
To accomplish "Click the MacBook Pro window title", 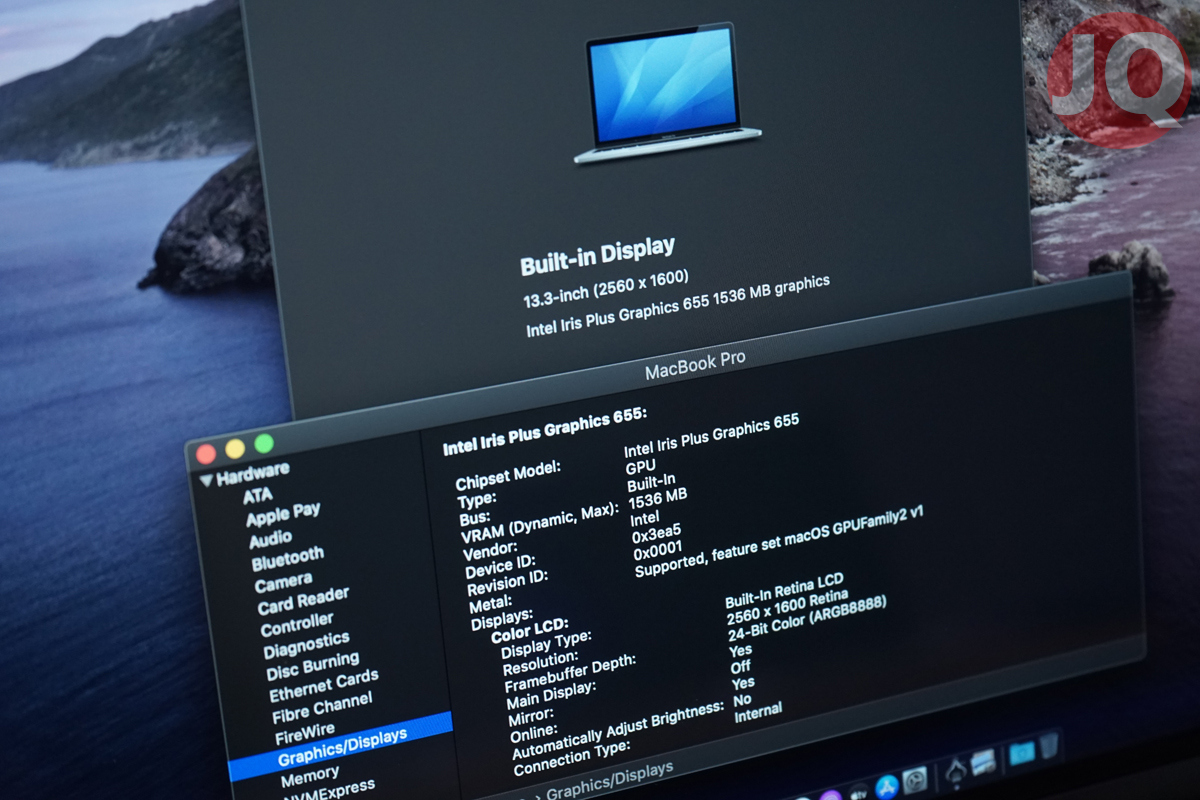I will click(x=695, y=365).
